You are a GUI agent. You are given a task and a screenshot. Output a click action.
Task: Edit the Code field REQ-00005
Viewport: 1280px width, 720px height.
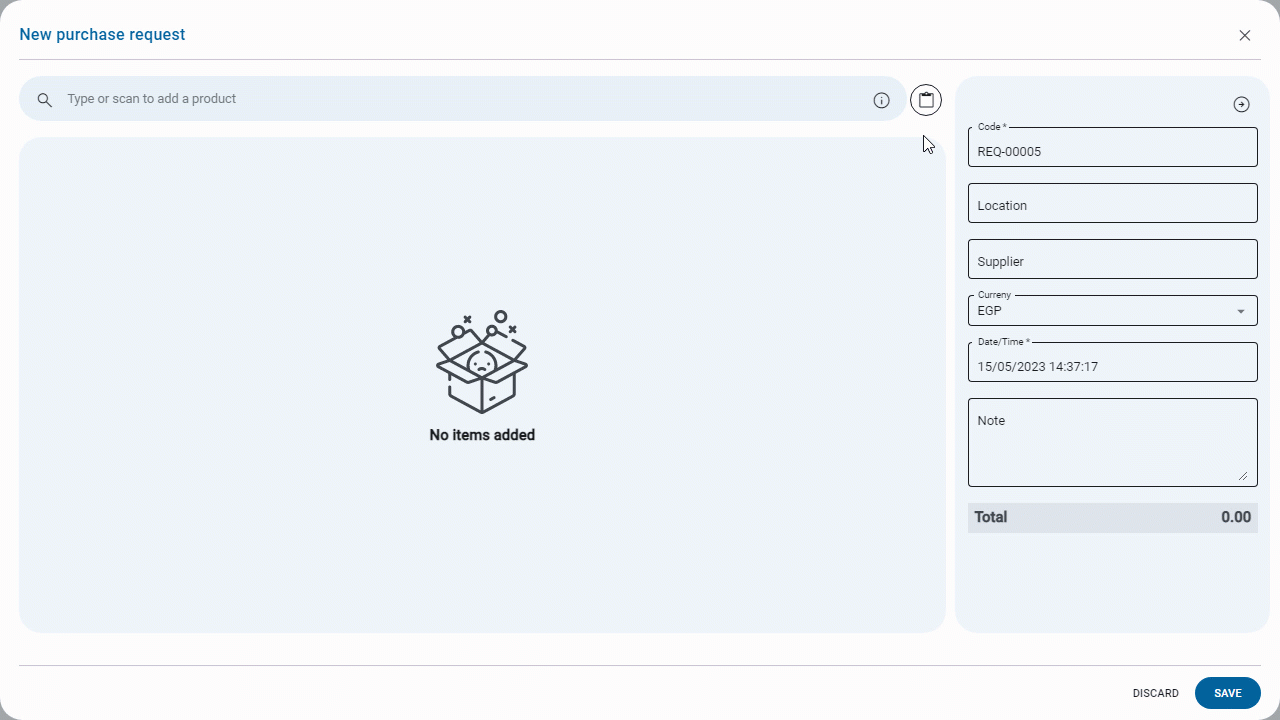pos(1112,147)
